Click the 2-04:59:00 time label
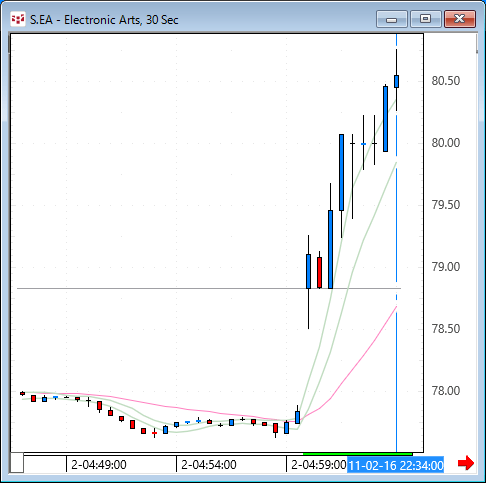 pos(319,465)
